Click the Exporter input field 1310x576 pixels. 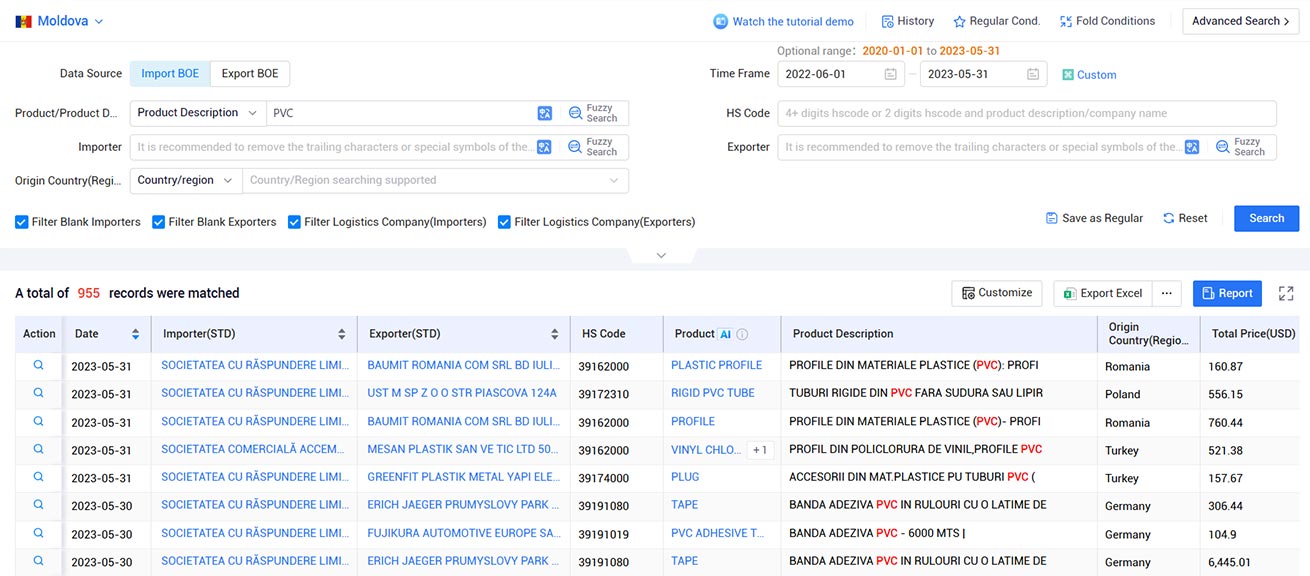pos(980,147)
